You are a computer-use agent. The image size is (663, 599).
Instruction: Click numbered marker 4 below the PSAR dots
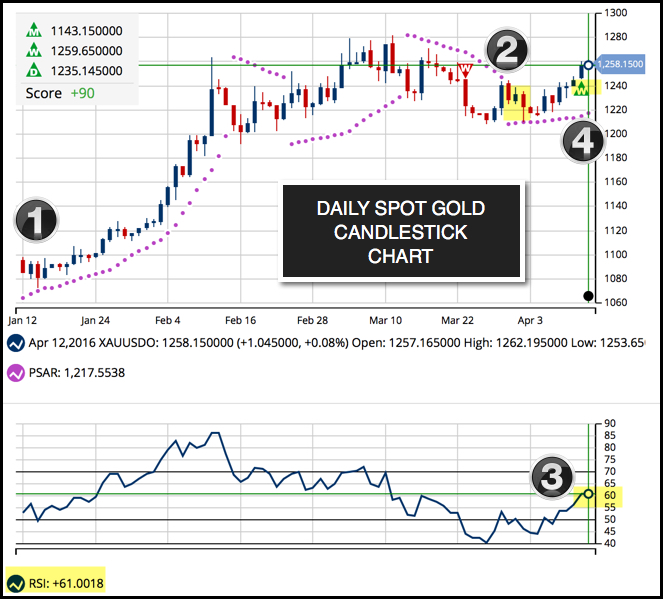(581, 142)
